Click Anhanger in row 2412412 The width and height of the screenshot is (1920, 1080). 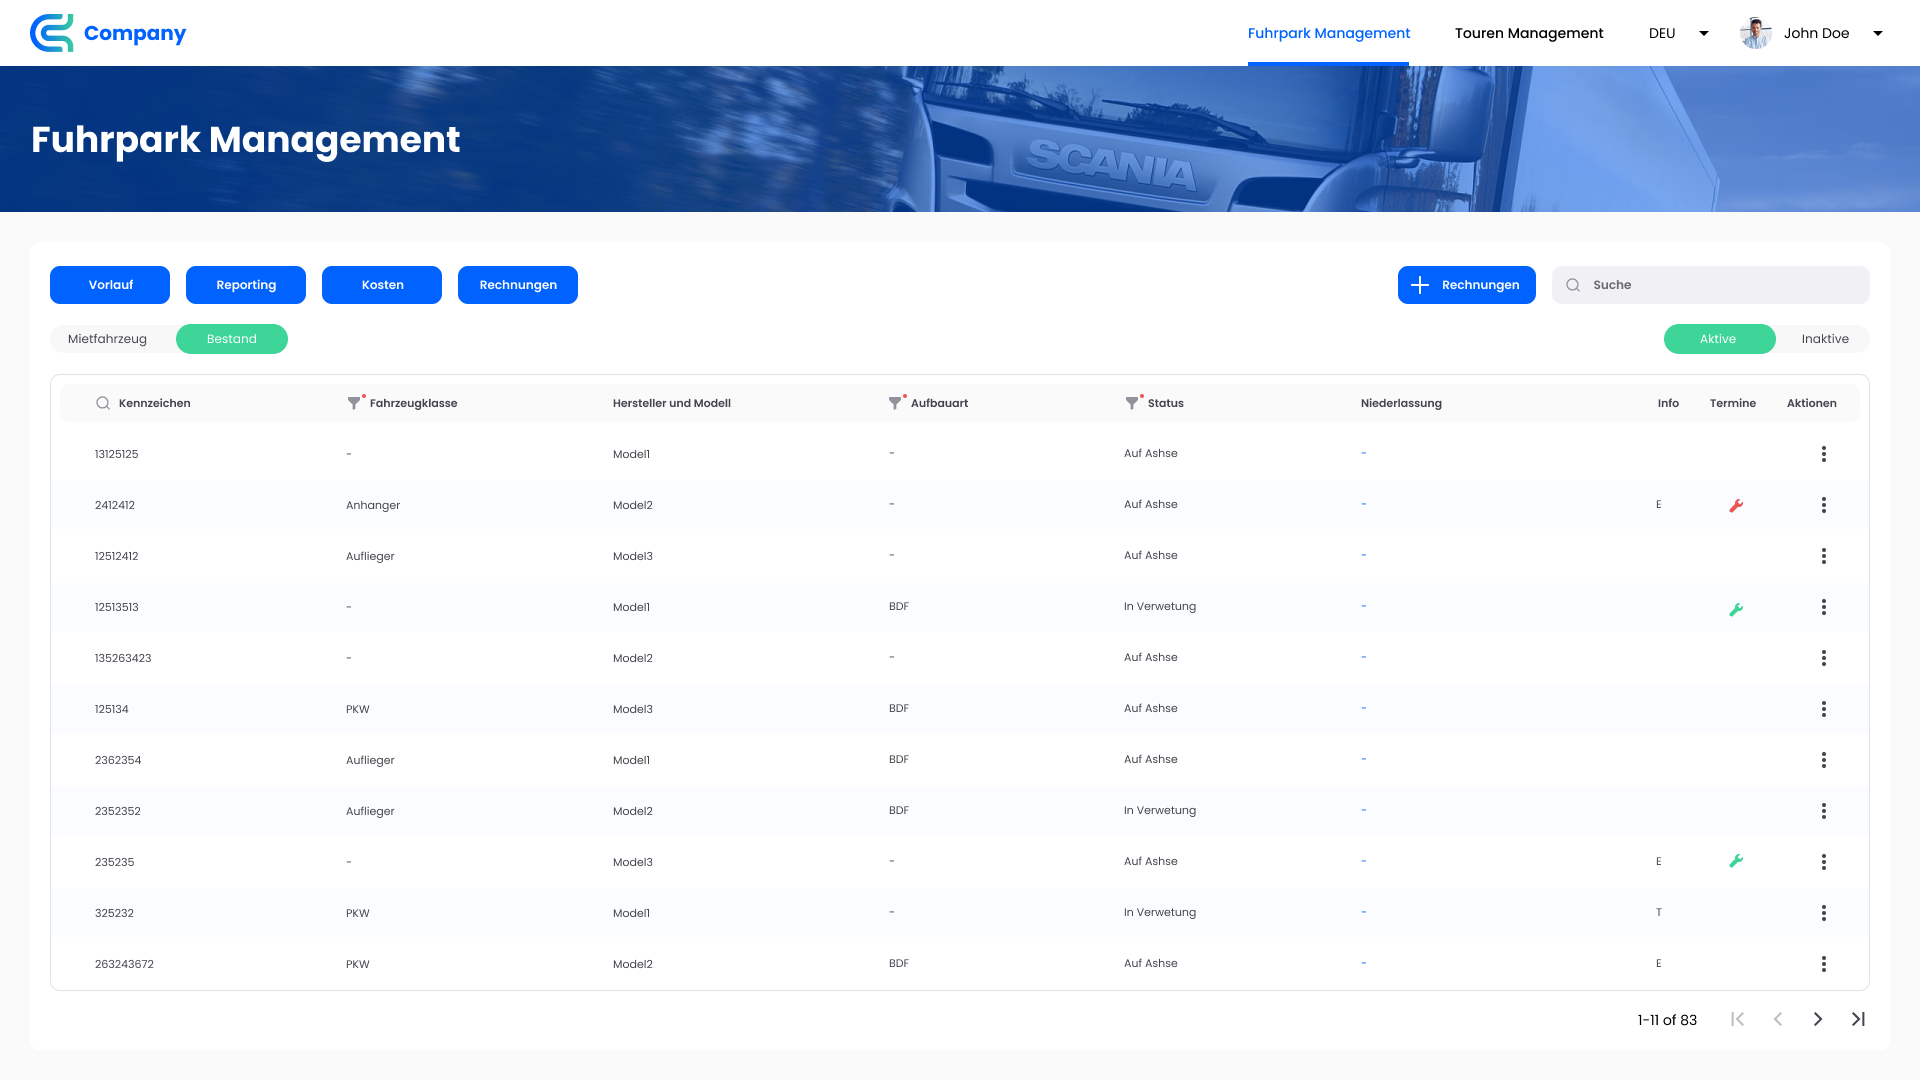(x=373, y=505)
